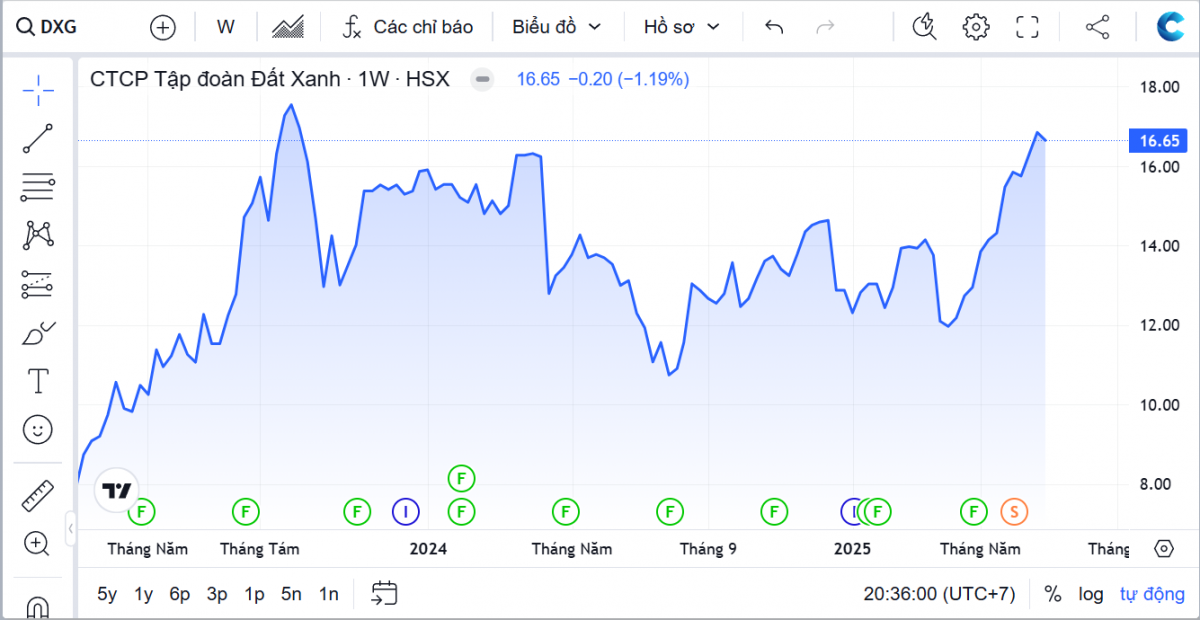Open the emoji icons tool
This screenshot has width=1200, height=620.
[x=38, y=430]
